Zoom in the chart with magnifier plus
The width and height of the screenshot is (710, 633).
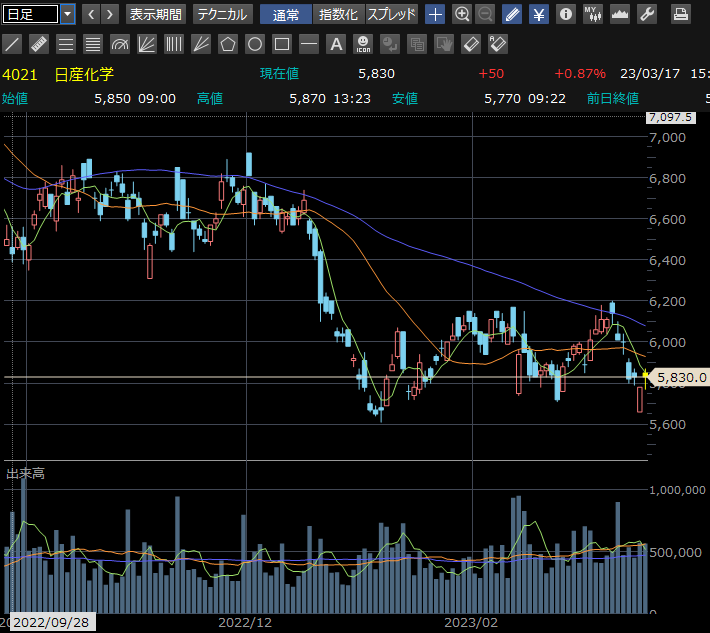(x=462, y=14)
